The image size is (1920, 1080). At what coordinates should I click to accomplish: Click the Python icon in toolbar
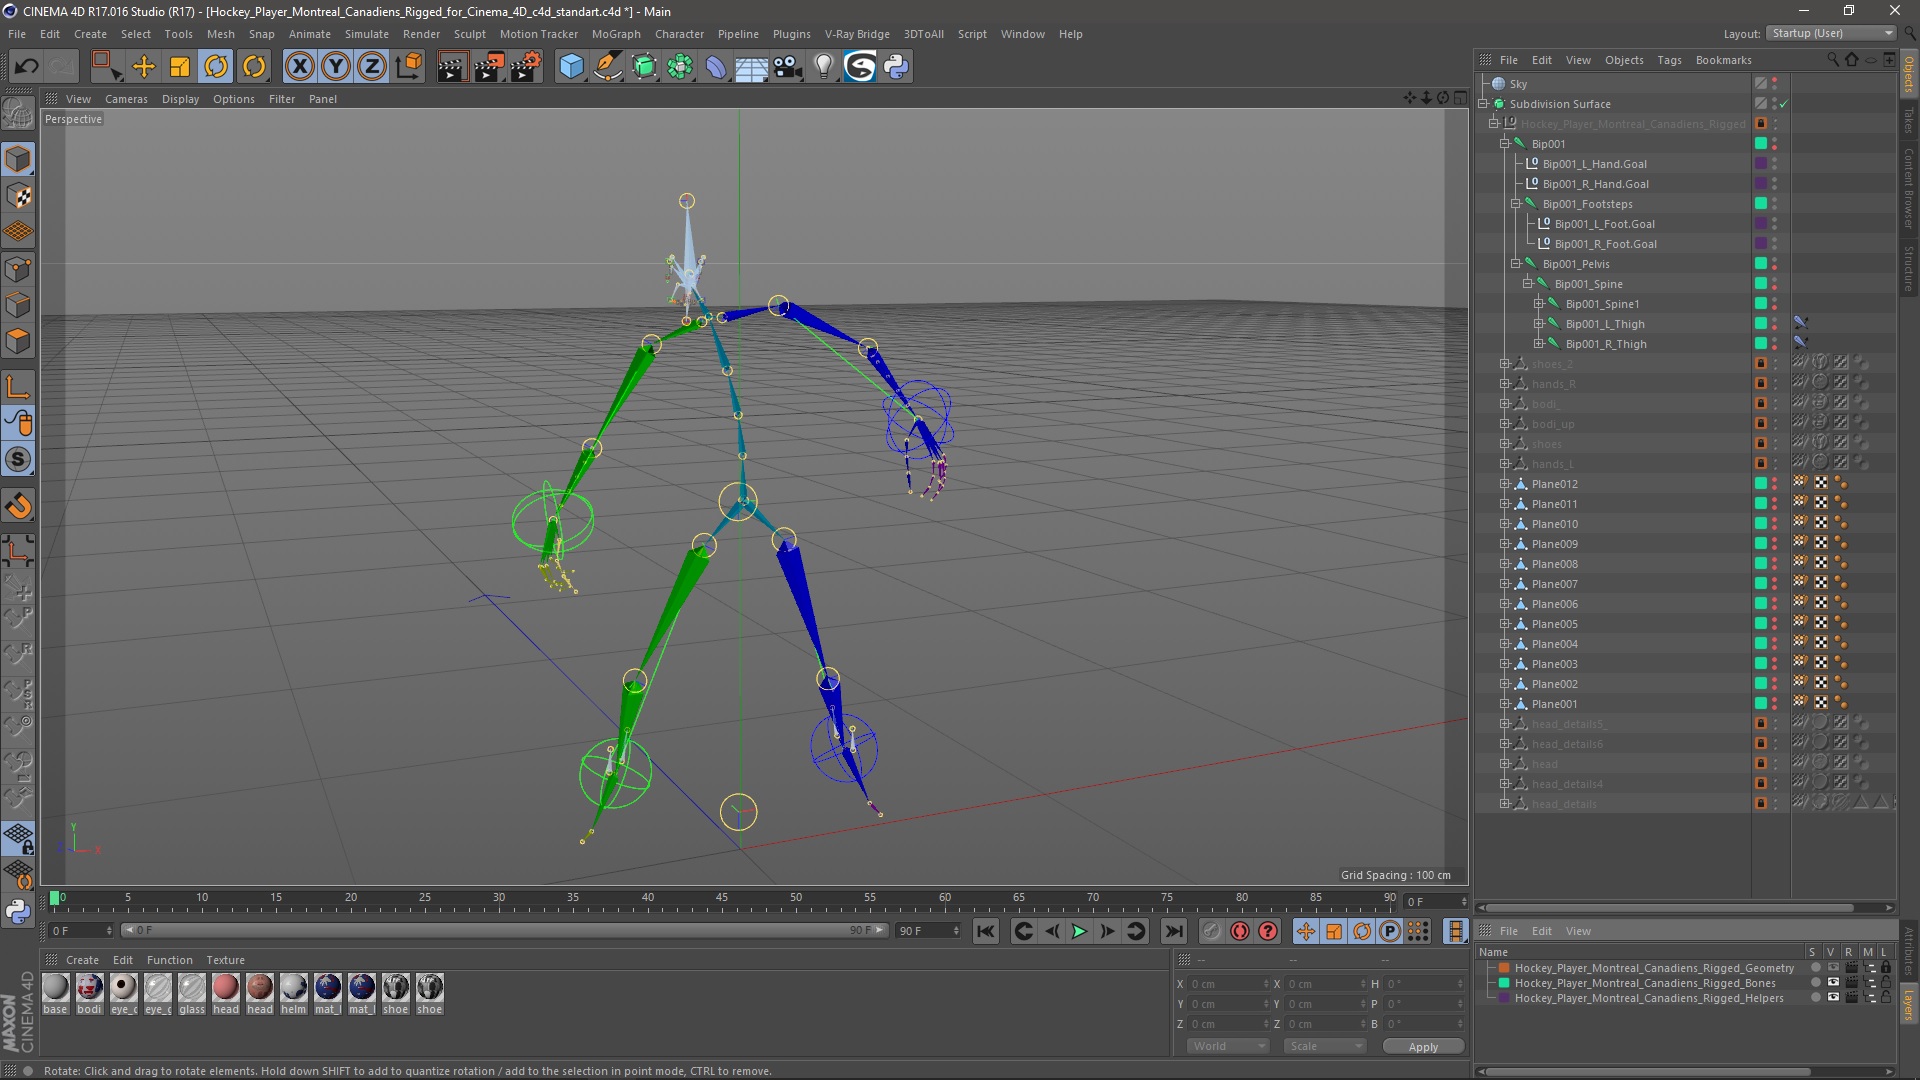coord(896,67)
